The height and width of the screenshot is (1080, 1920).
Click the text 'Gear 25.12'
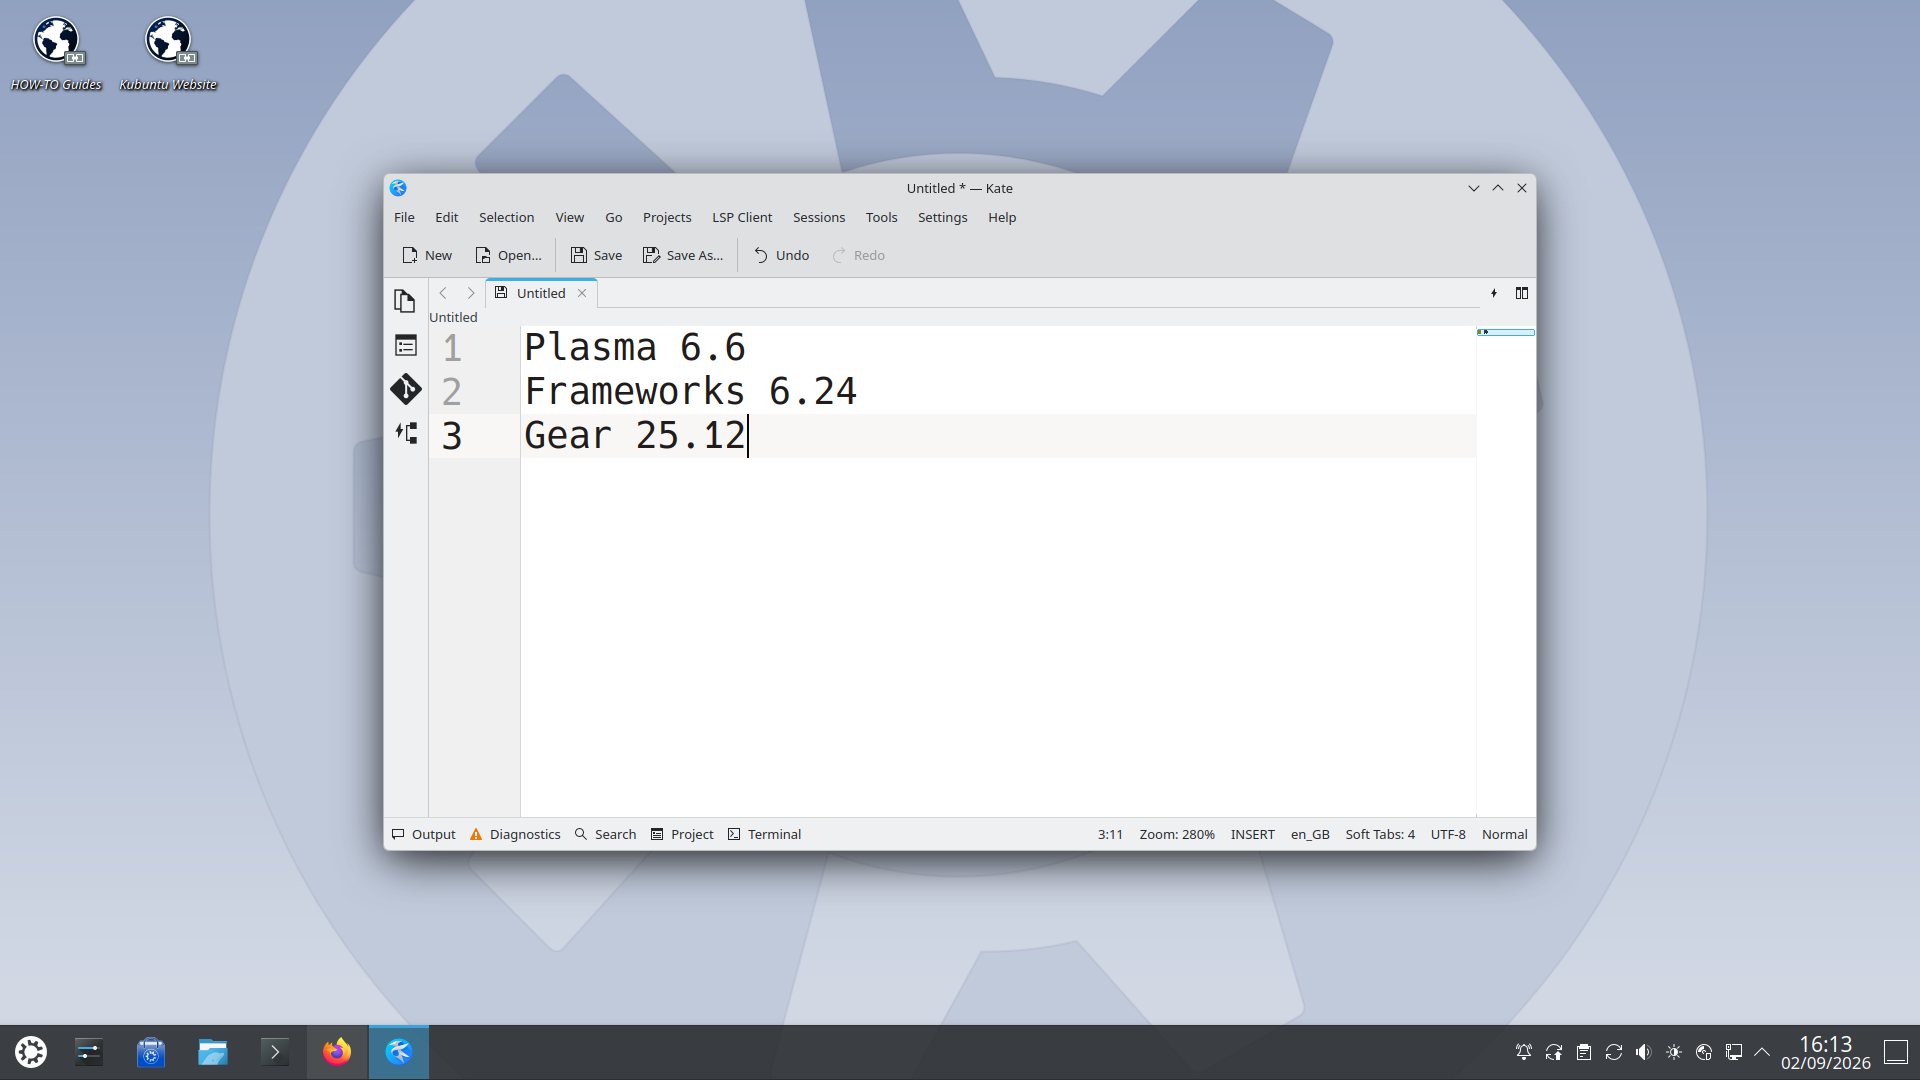(635, 436)
